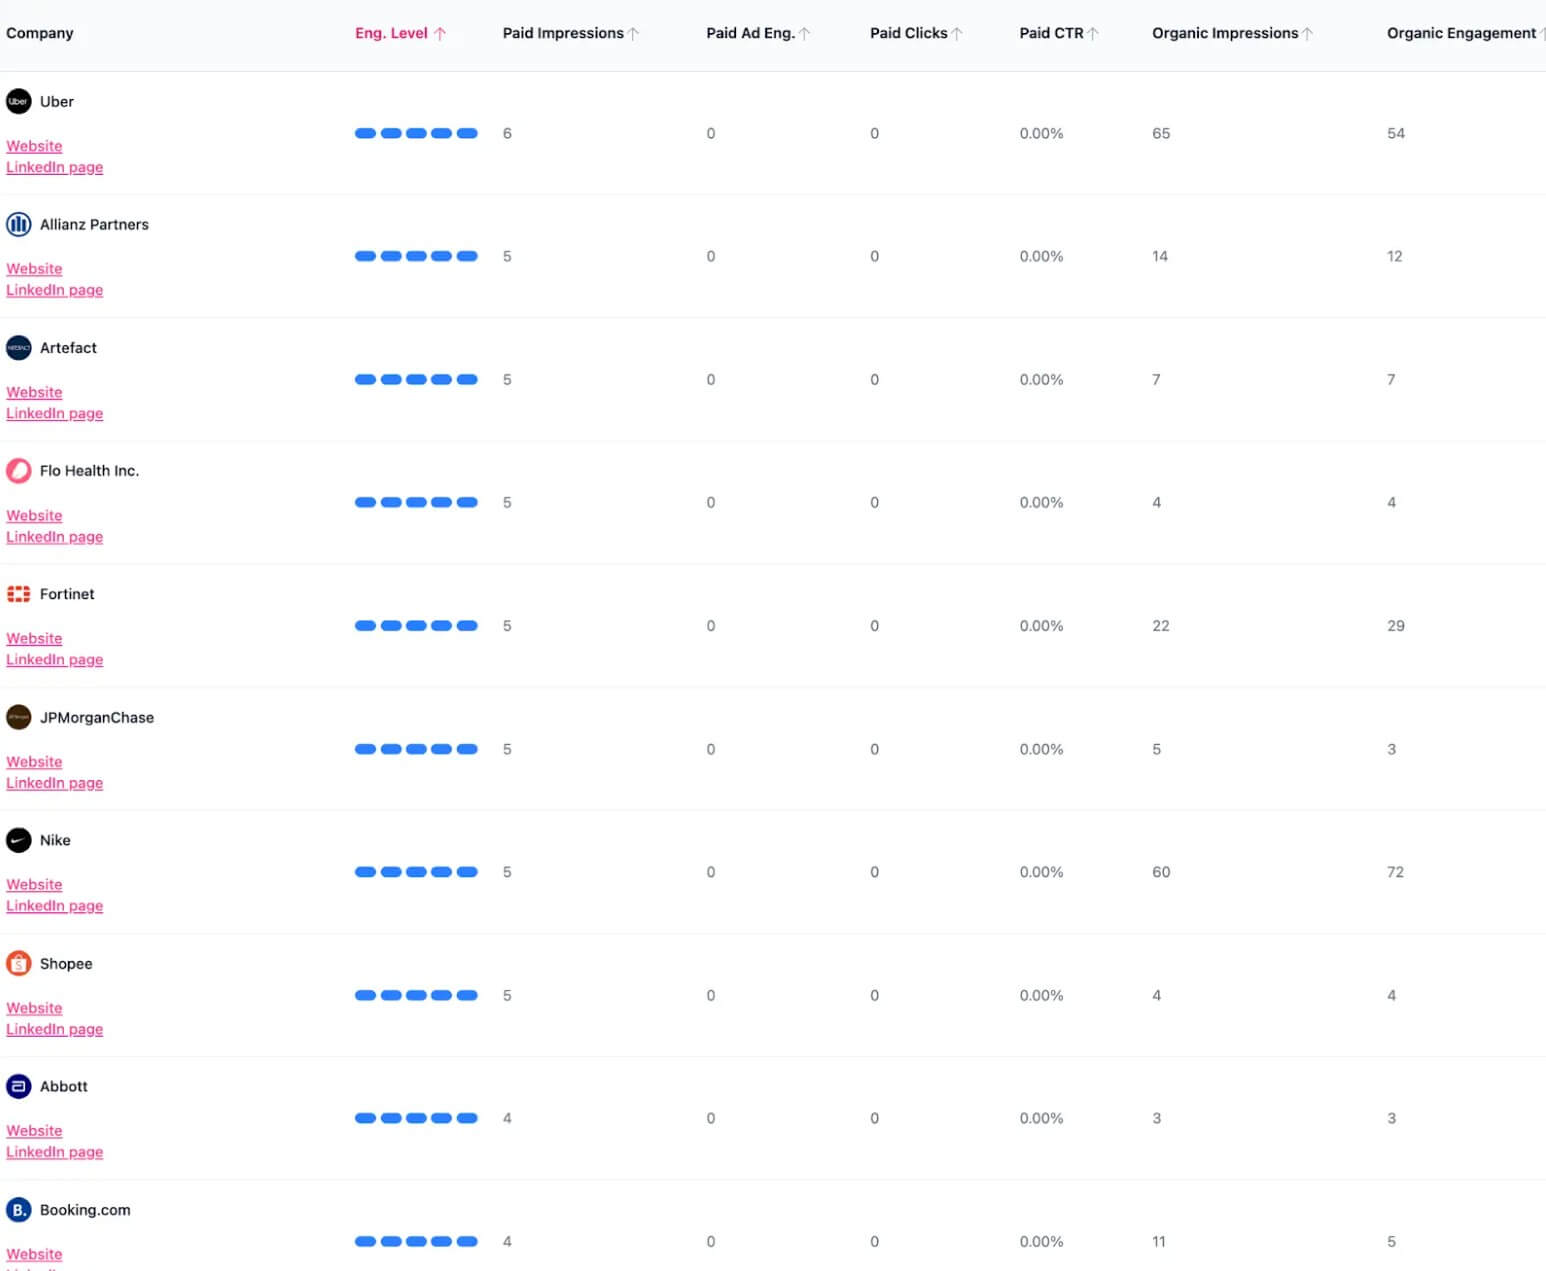
Task: Sort by Eng. Level arrow icon
Action: tap(439, 33)
